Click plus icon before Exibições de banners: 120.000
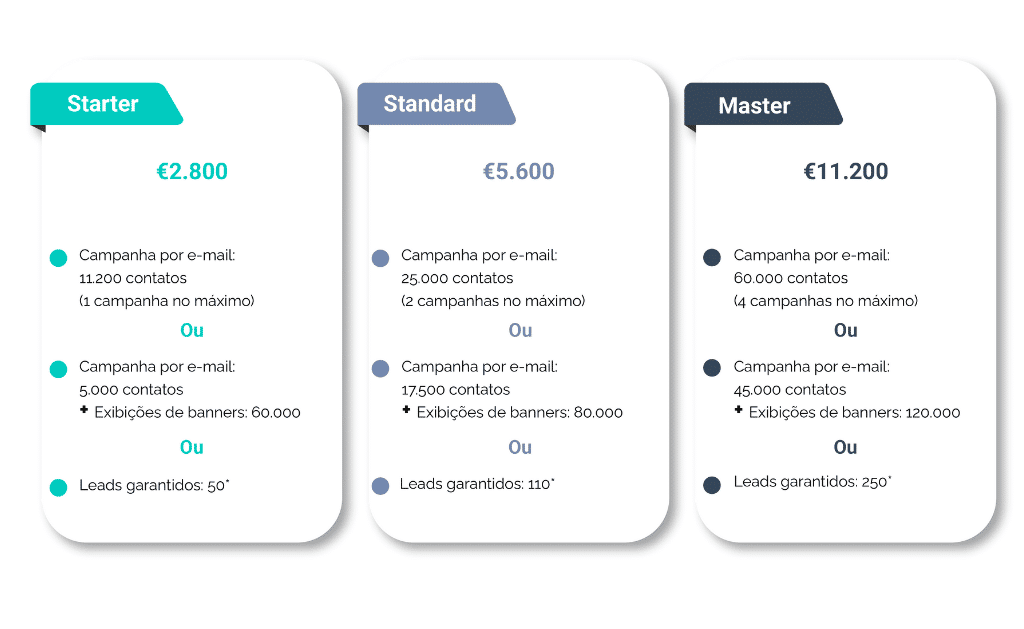 point(738,410)
